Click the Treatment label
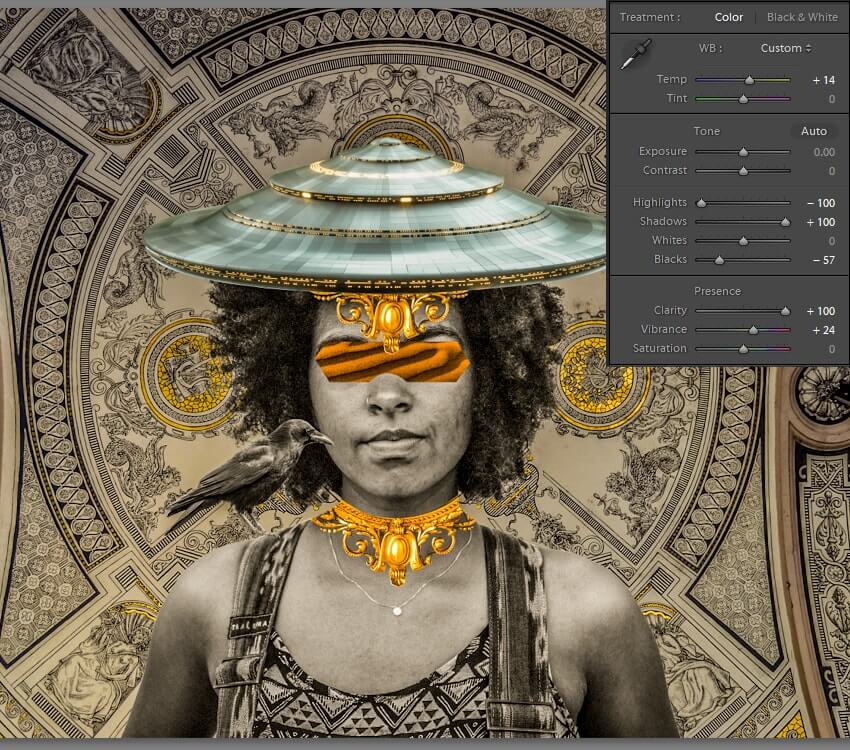Viewport: 850px width, 750px height. point(649,17)
